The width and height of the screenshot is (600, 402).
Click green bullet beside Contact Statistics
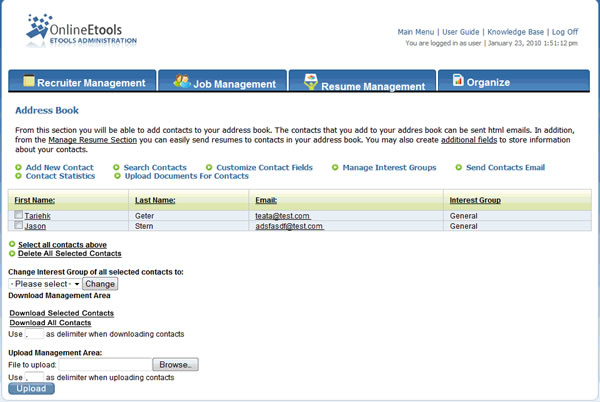click(x=19, y=177)
